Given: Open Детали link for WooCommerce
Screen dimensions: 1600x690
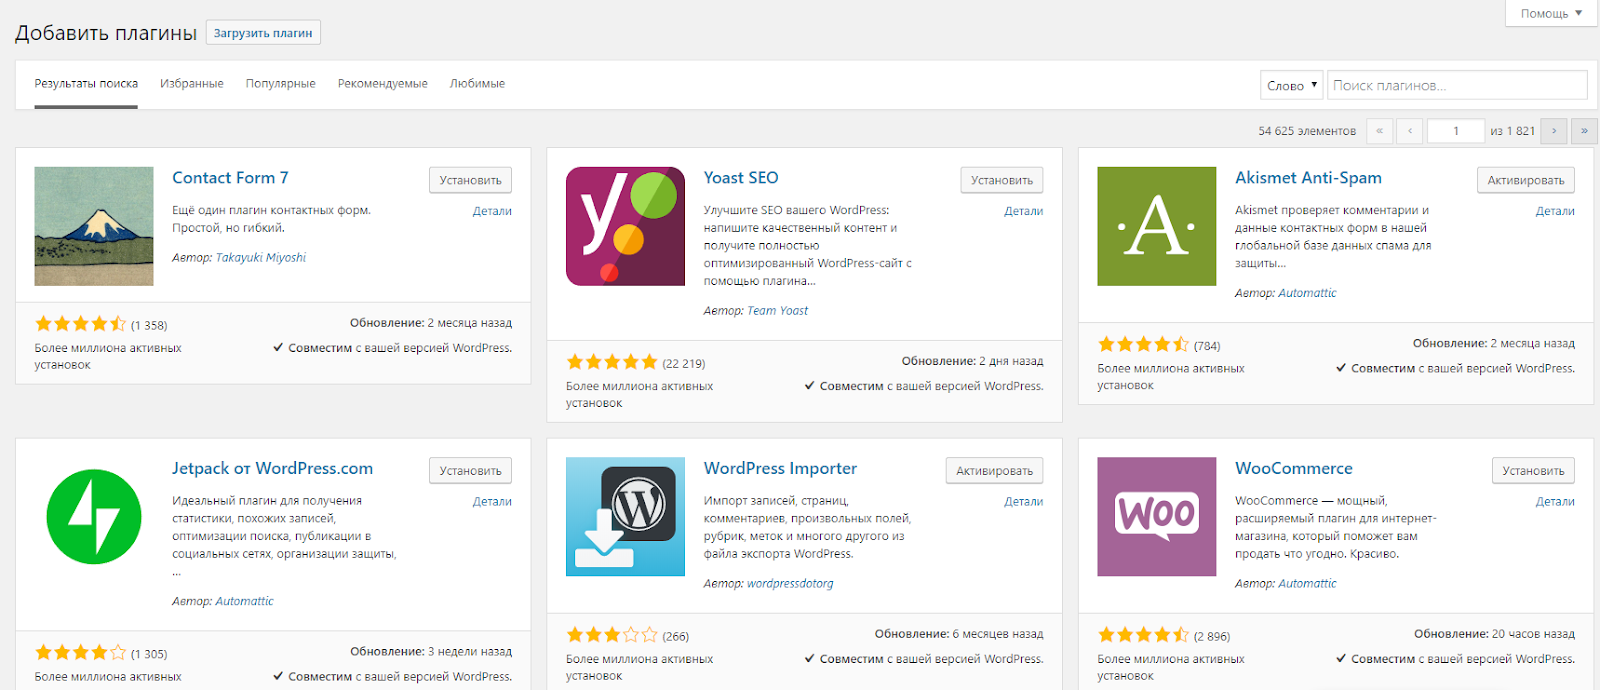Looking at the screenshot, I should 1554,502.
